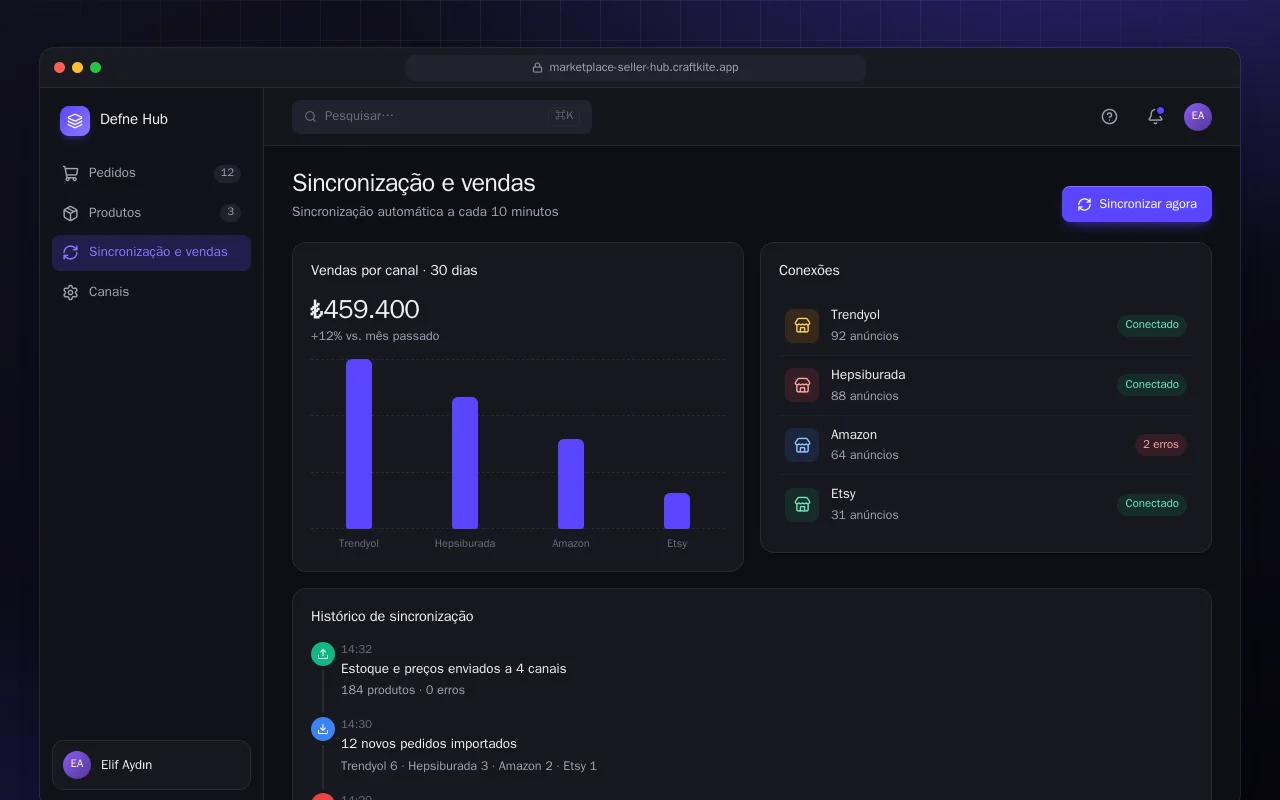Open notifications bell icon
1280x800 pixels.
point(1155,117)
